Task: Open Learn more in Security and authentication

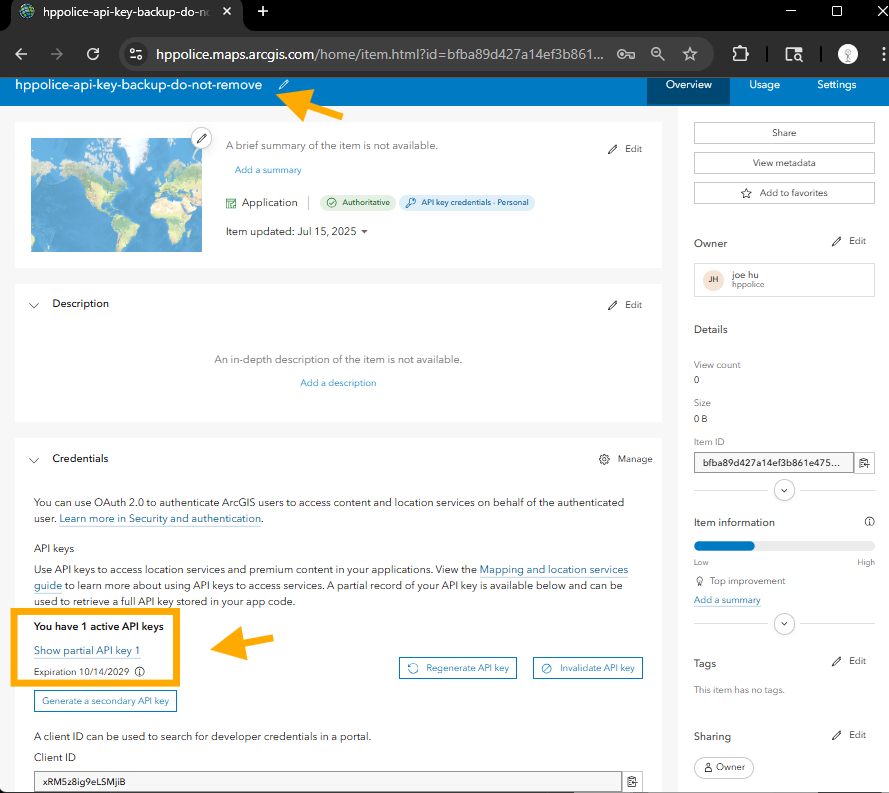Action: 160,519
